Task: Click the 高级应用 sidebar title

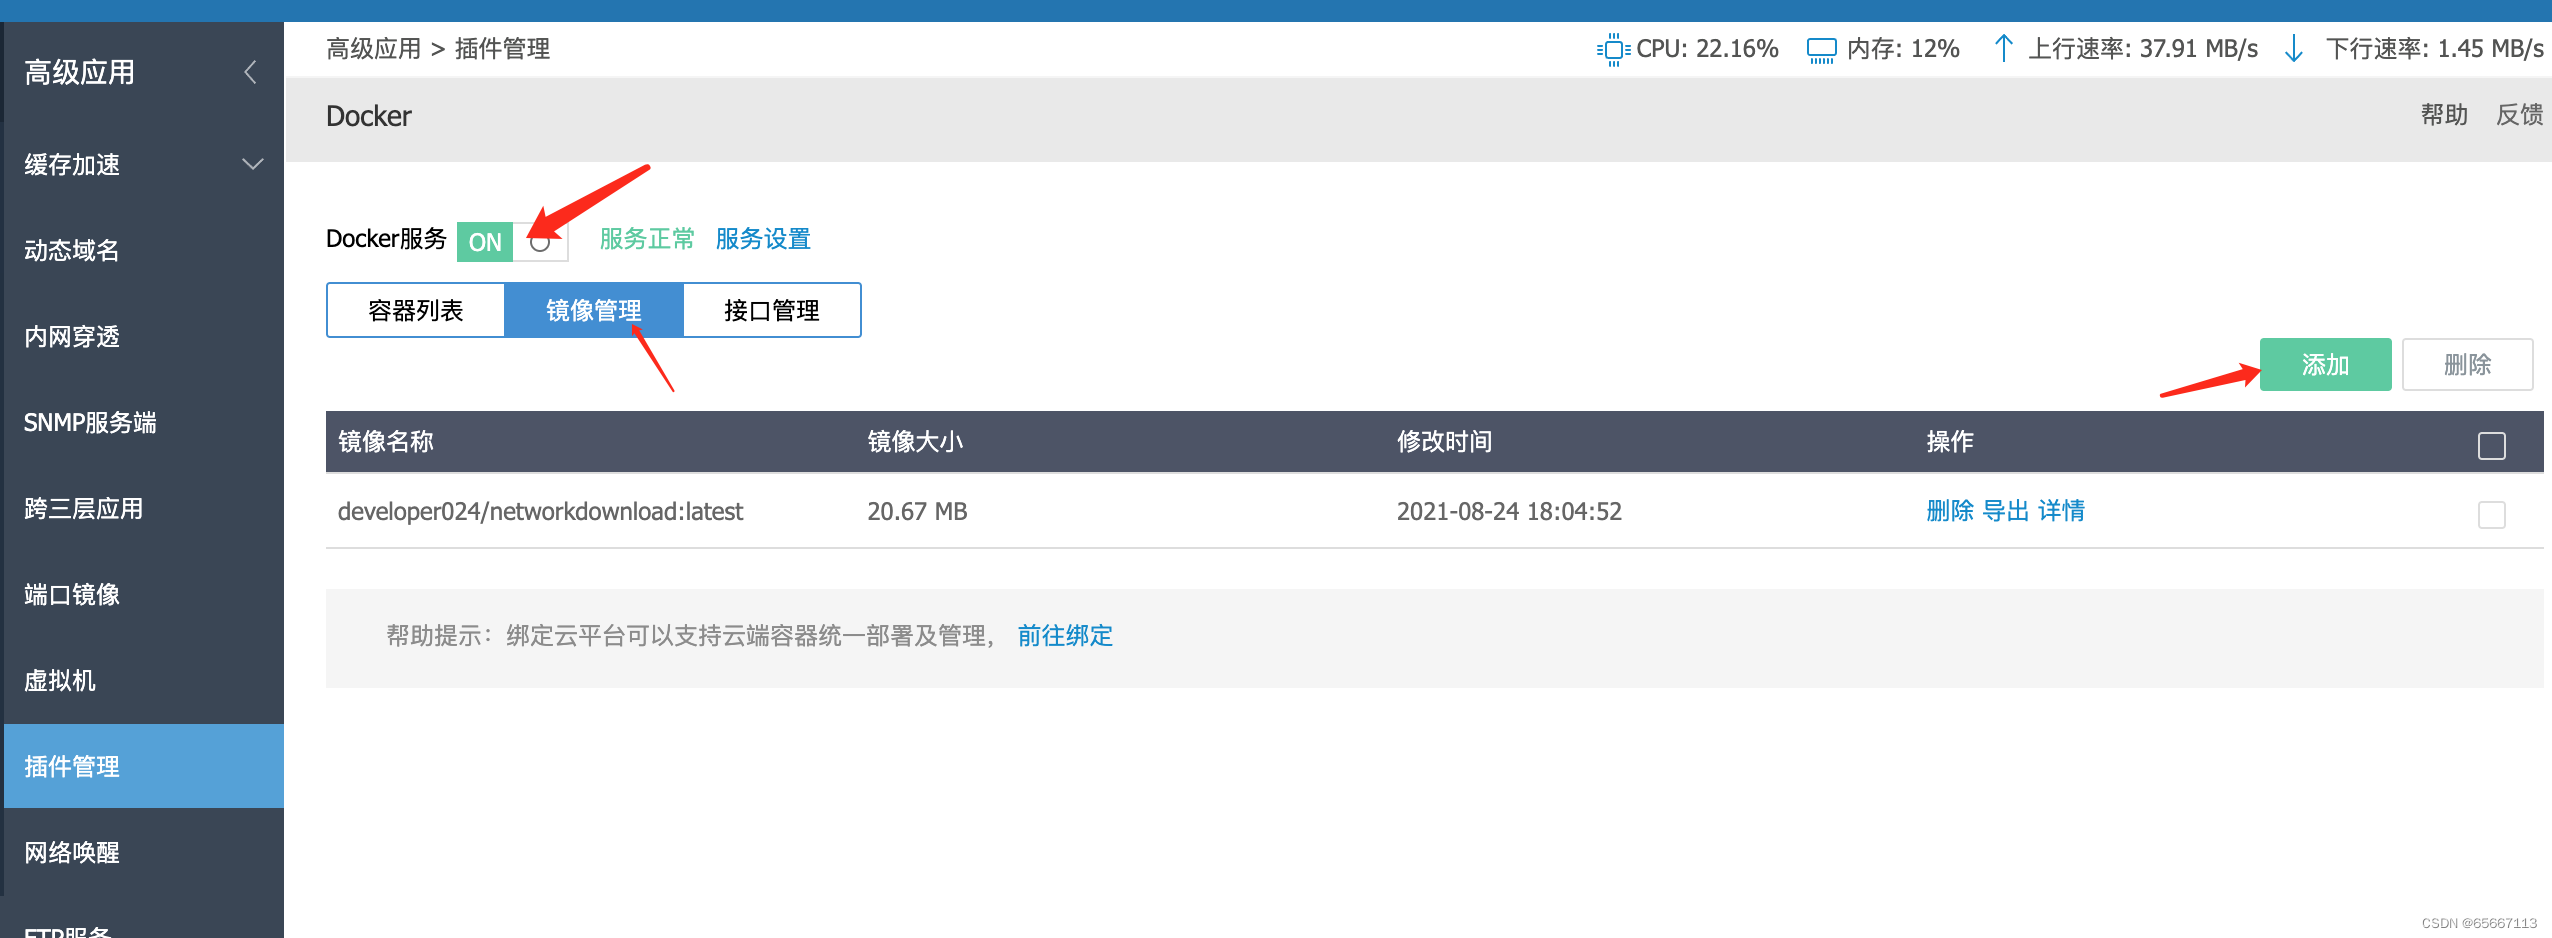Action: [x=80, y=72]
